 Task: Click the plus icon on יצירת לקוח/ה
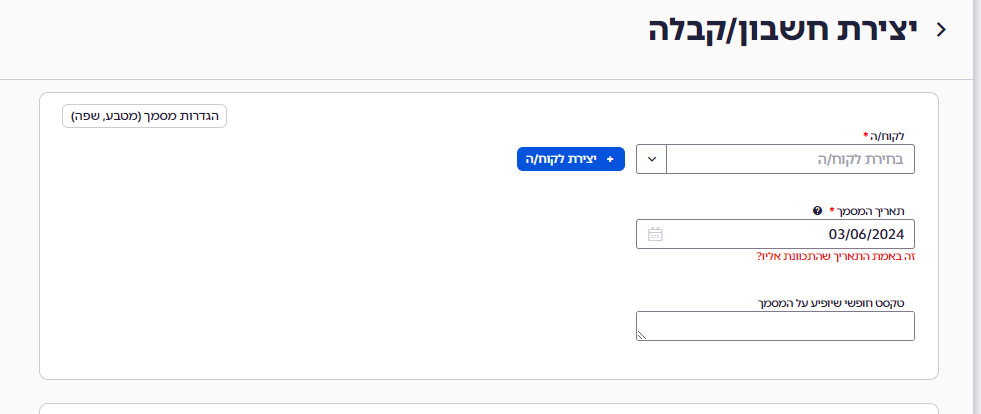coord(610,159)
